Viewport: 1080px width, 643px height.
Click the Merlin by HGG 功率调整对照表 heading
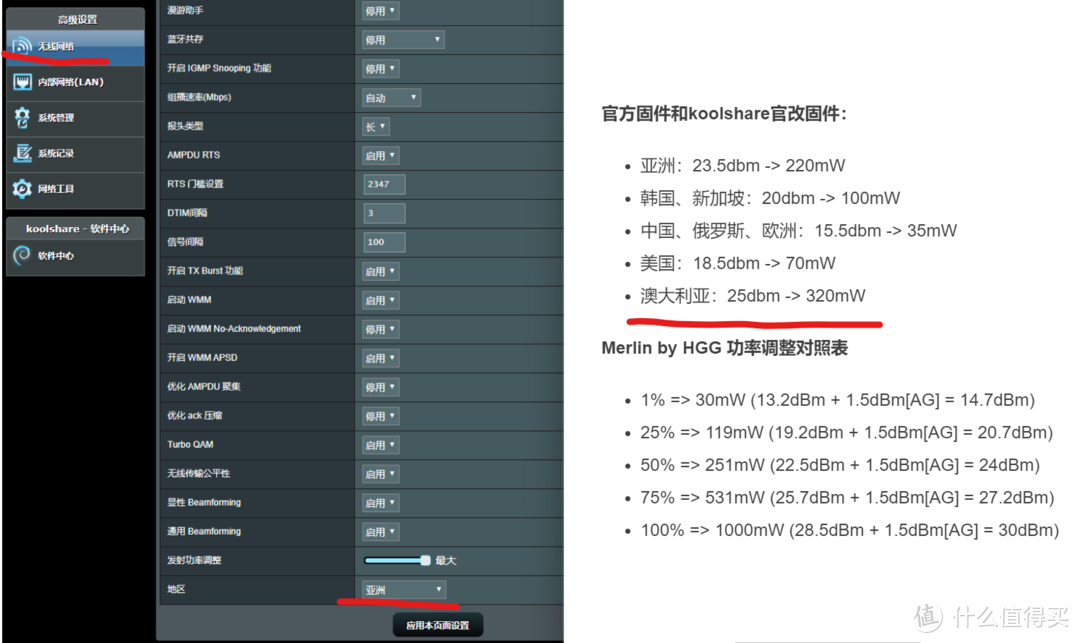point(725,348)
